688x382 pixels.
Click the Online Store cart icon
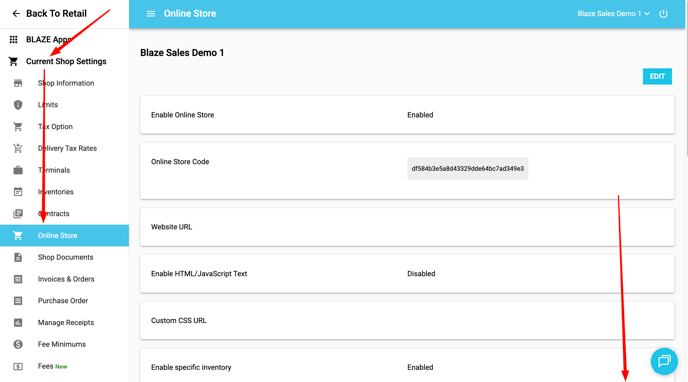coord(18,236)
